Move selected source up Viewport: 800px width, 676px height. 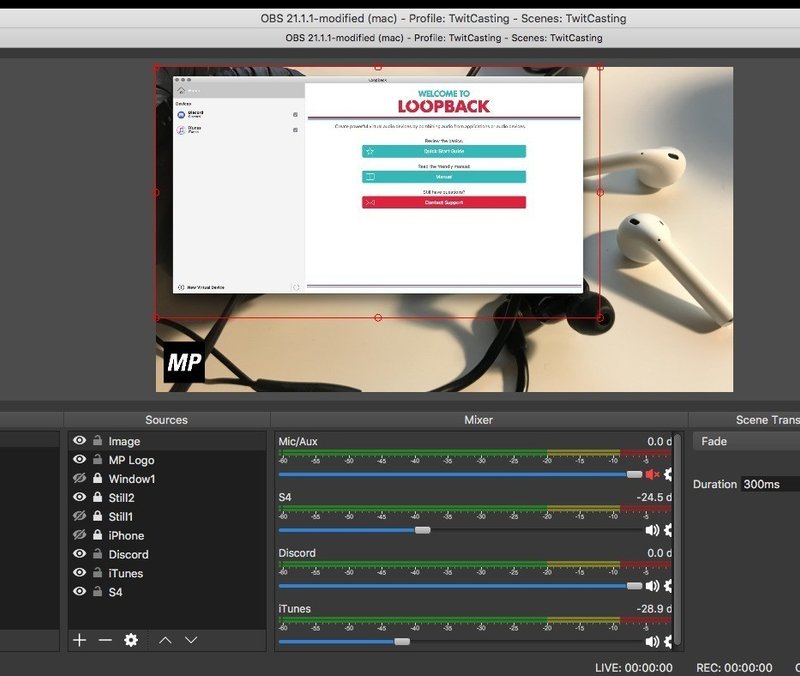(x=165, y=640)
